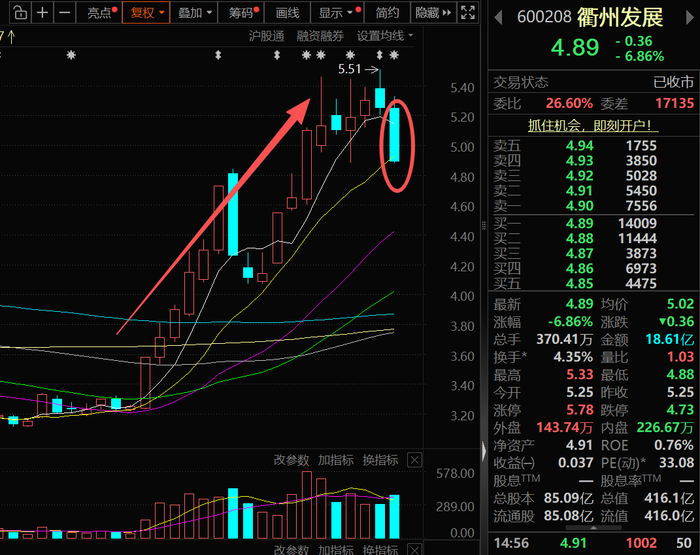
Task: Click the first snowflake event marker
Action: (71, 55)
